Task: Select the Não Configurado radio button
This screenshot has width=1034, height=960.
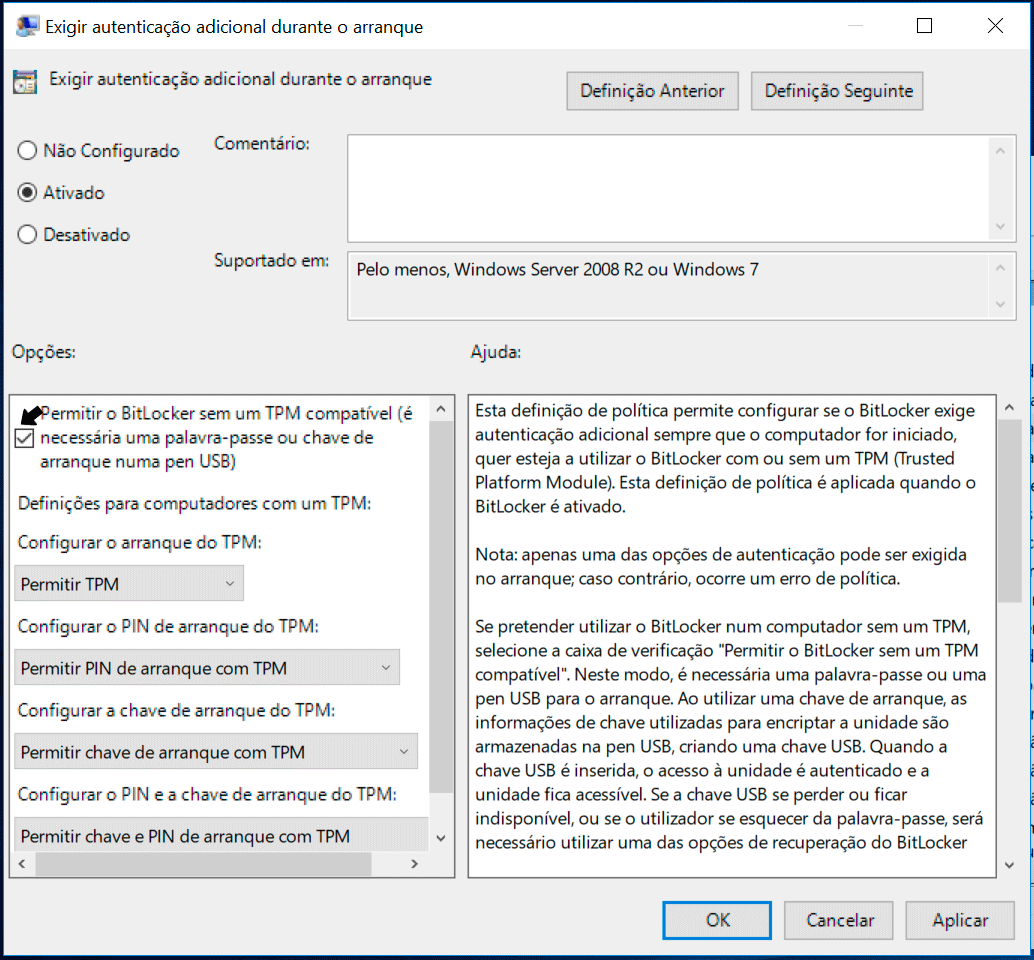Action: click(x=27, y=151)
